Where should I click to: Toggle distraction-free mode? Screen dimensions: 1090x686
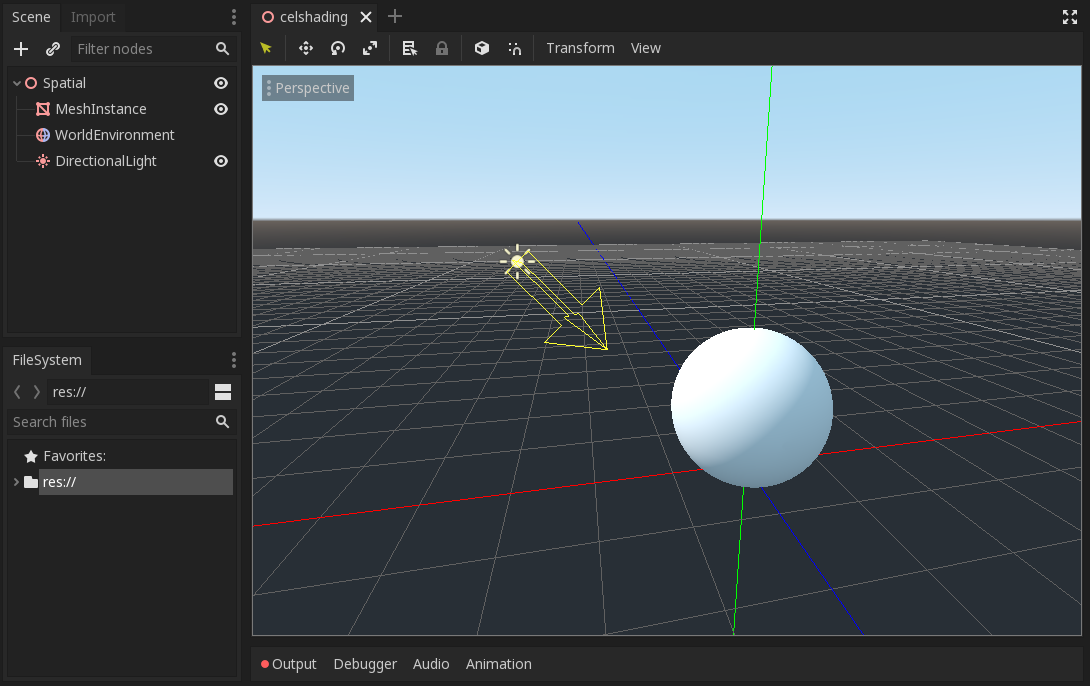coord(1069,16)
